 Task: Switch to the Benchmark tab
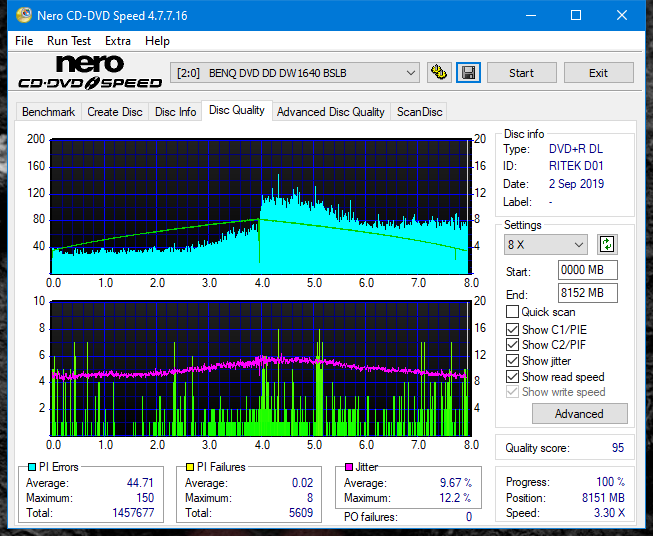click(x=49, y=112)
